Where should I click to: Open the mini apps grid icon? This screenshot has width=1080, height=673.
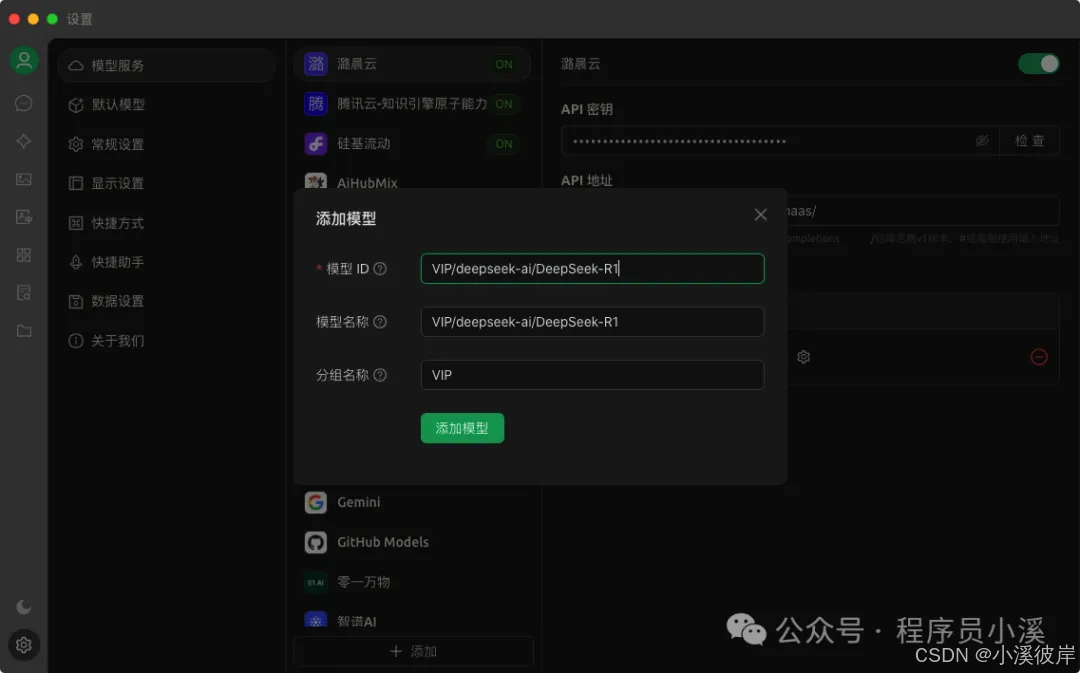(x=23, y=255)
